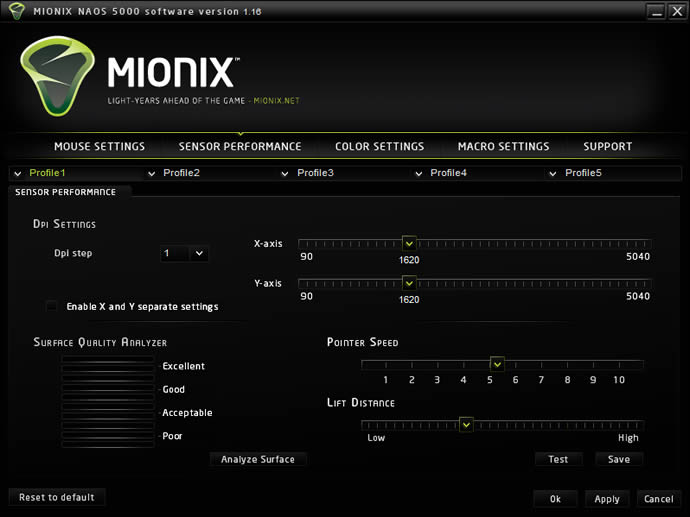This screenshot has width=690, height=517.
Task: Confirm with the Ok button
Action: coord(555,499)
